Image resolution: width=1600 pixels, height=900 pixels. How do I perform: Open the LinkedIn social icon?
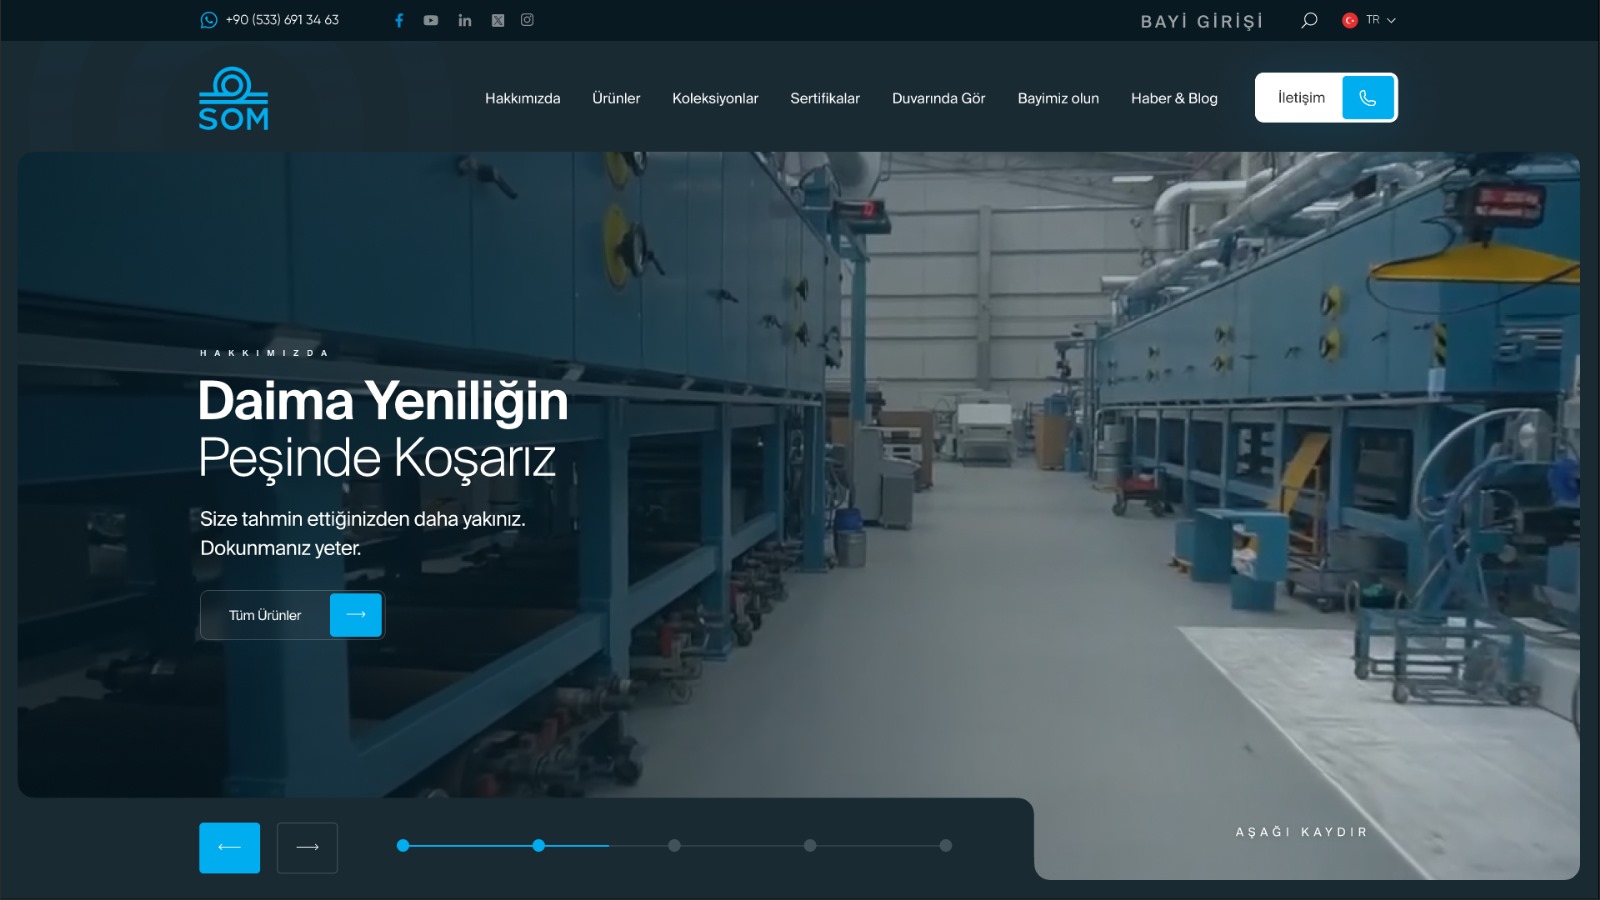465,20
